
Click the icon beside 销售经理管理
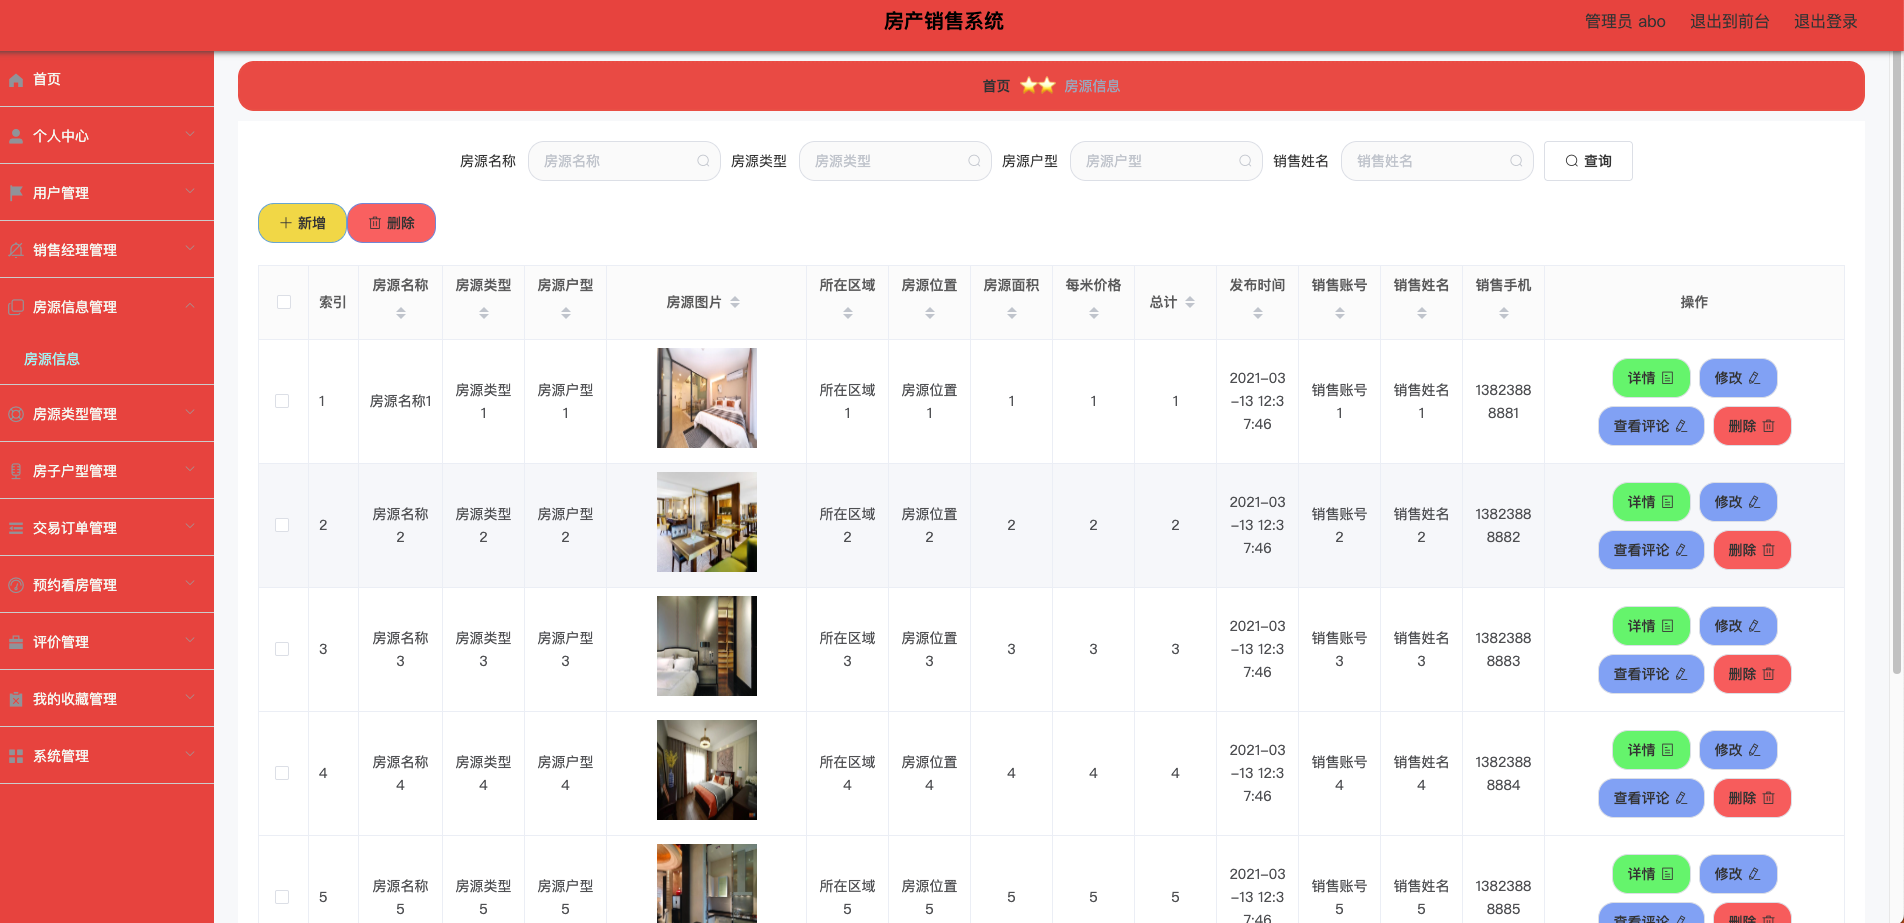[16, 250]
